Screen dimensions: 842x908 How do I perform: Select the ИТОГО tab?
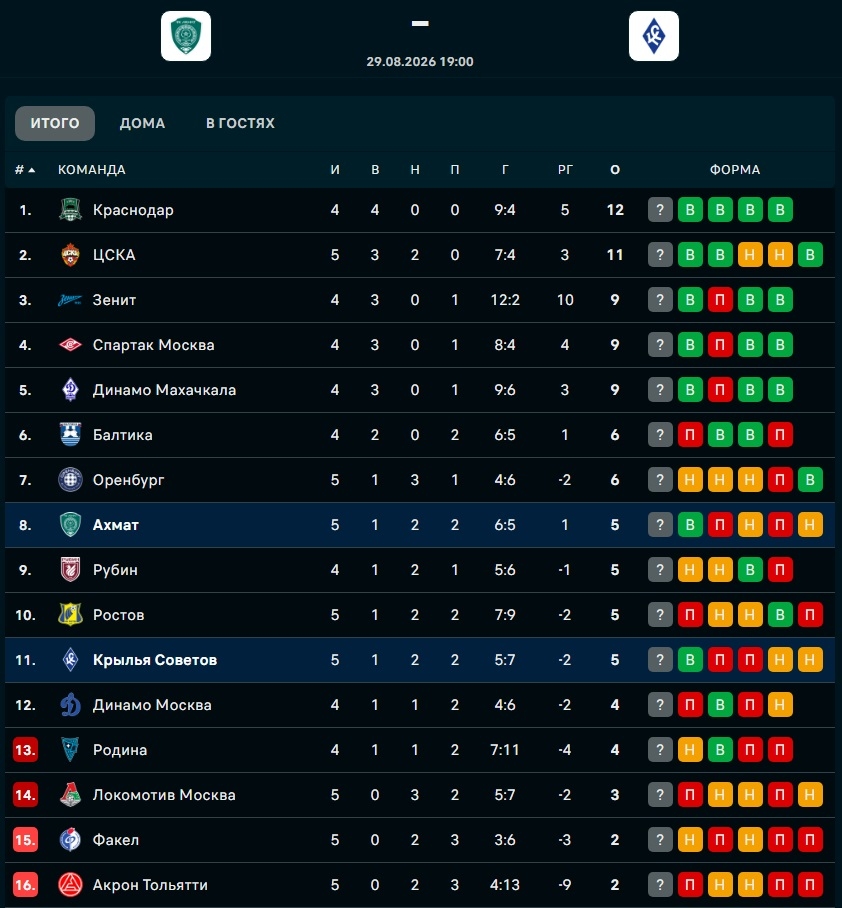tap(55, 123)
